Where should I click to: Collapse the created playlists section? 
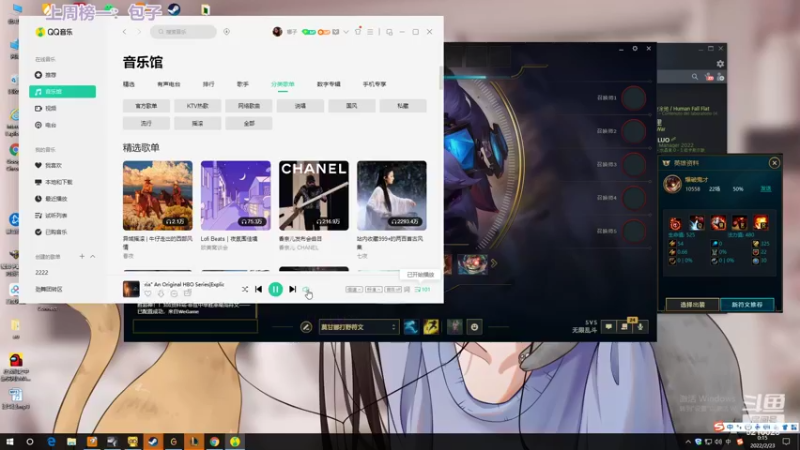coord(92,256)
